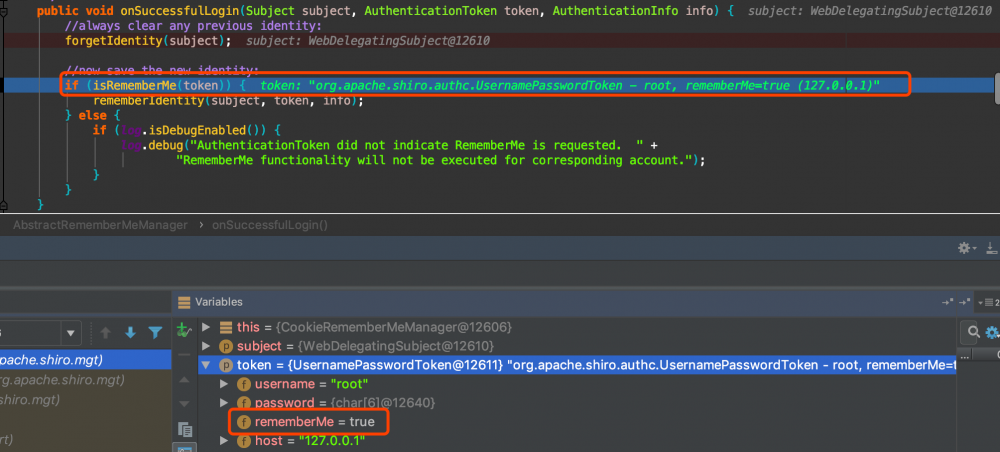Select the highlighted 'apache.shiro.mgt)' stack frame

coord(85,360)
